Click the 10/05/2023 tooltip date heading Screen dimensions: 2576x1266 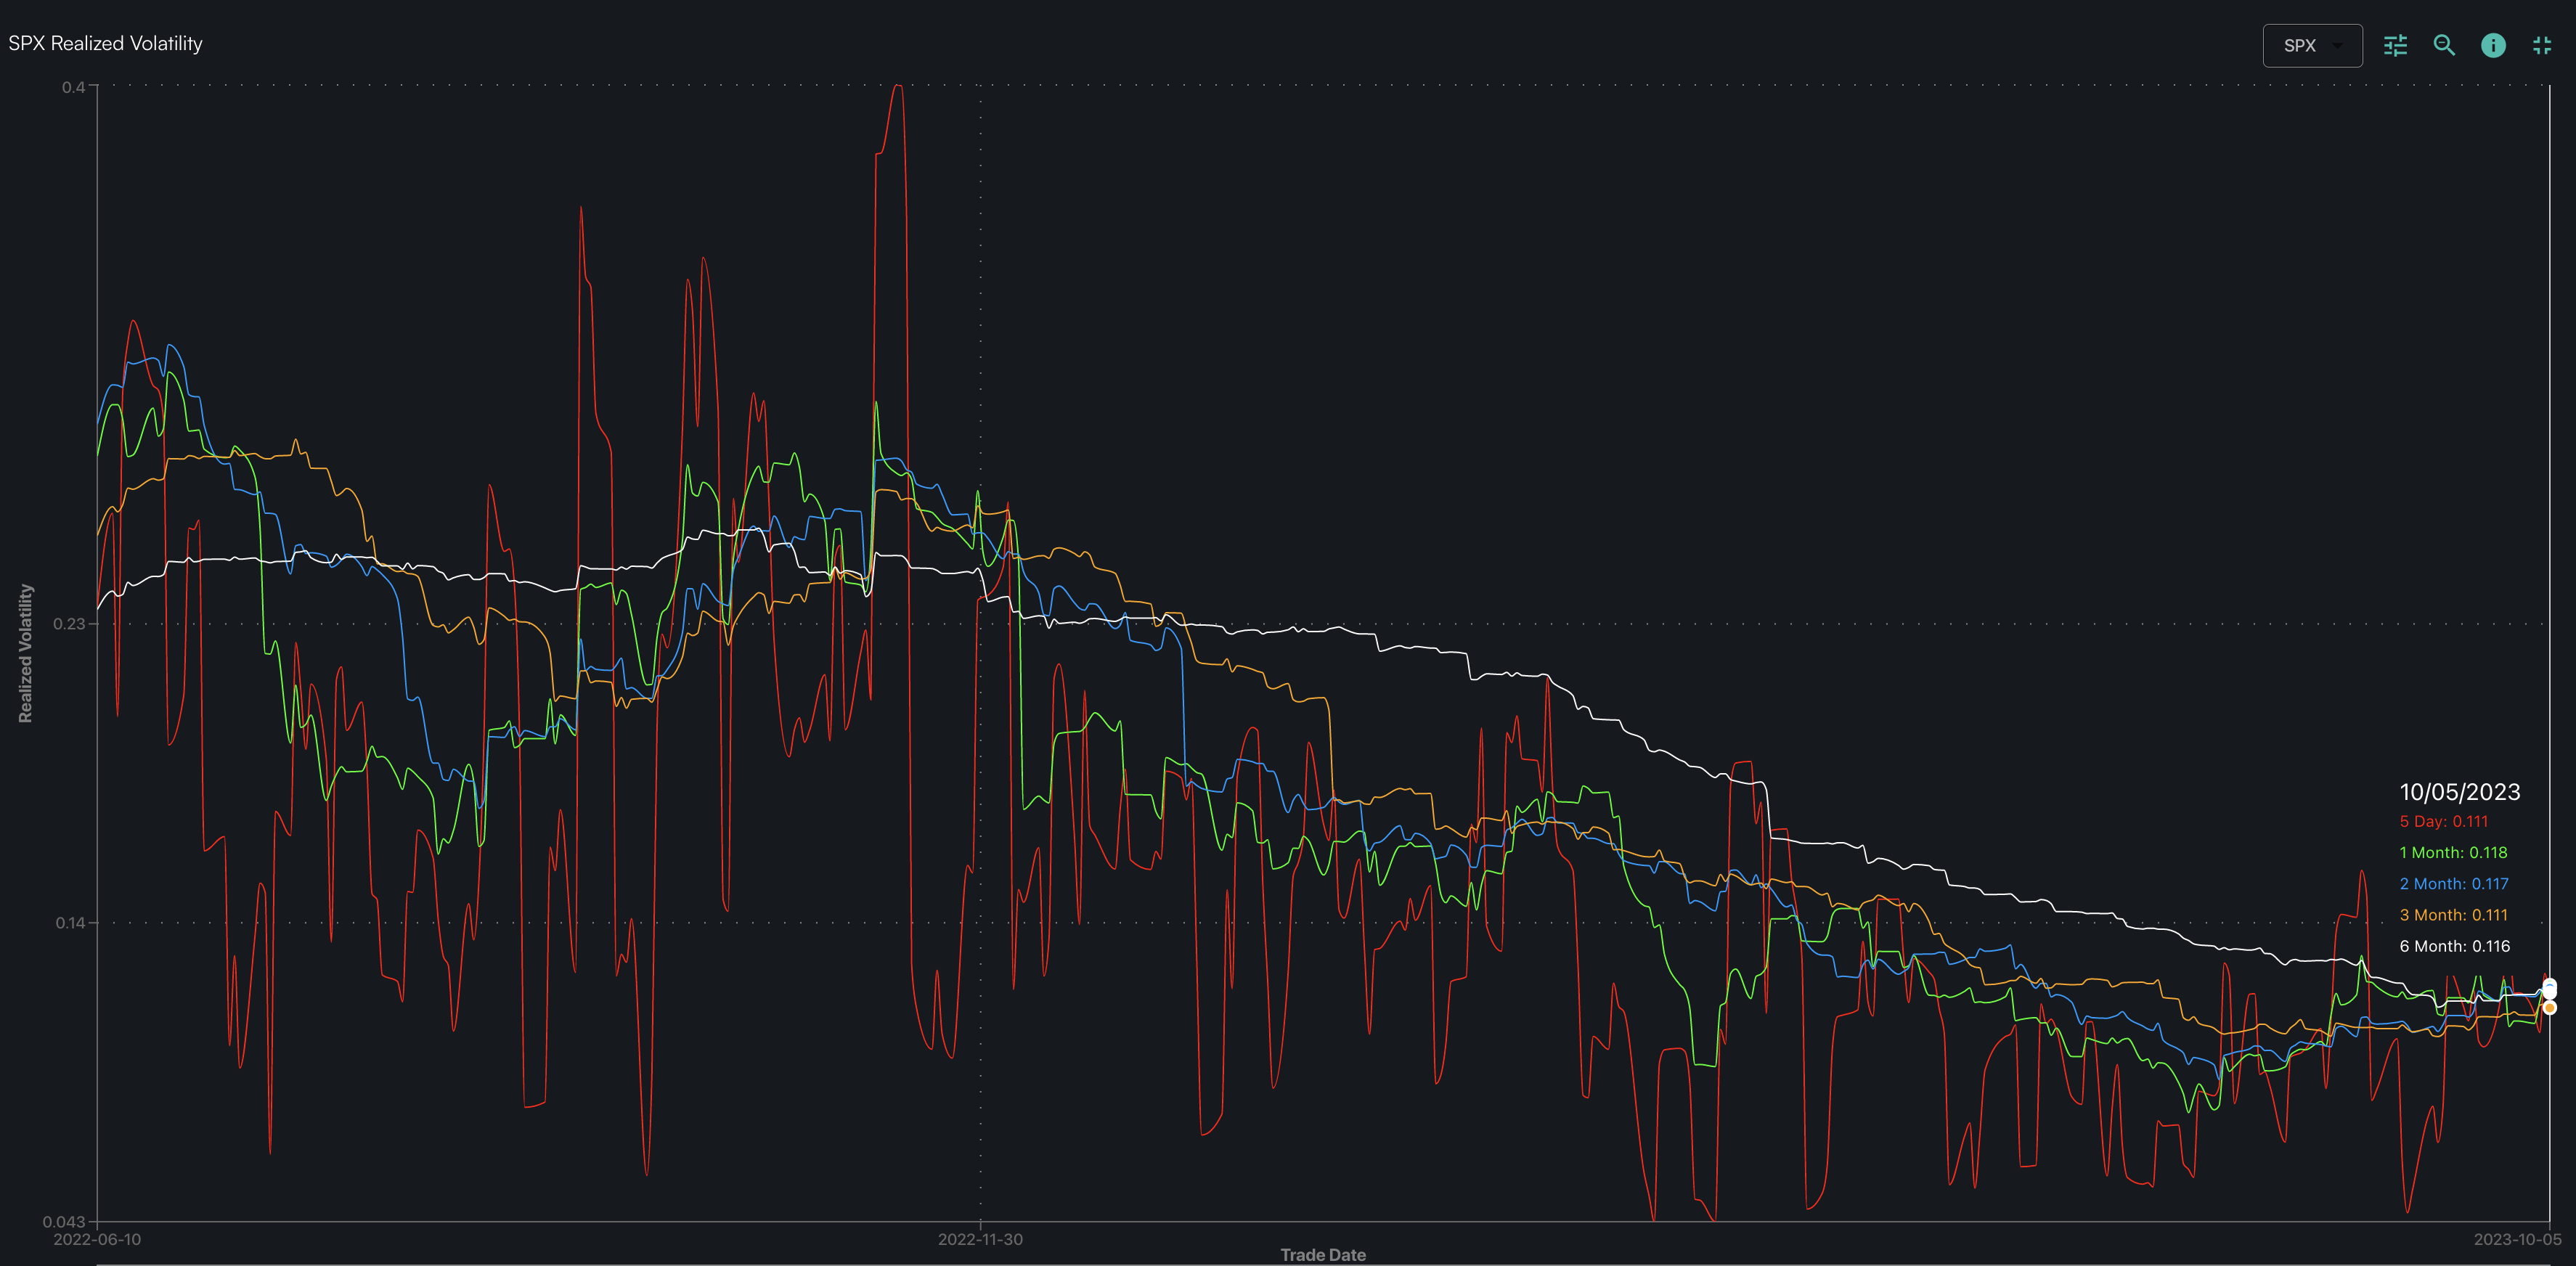coord(2459,792)
